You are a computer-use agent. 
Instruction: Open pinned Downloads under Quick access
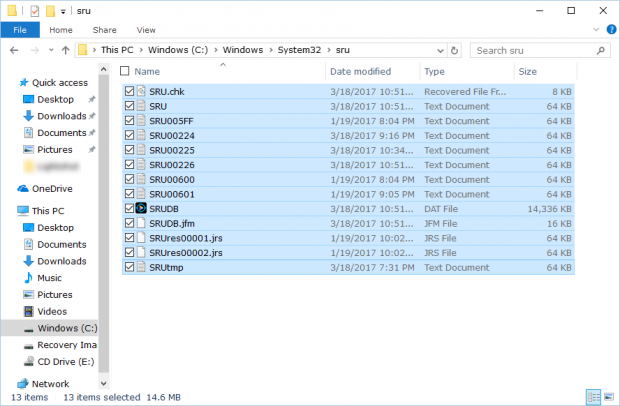point(61,116)
